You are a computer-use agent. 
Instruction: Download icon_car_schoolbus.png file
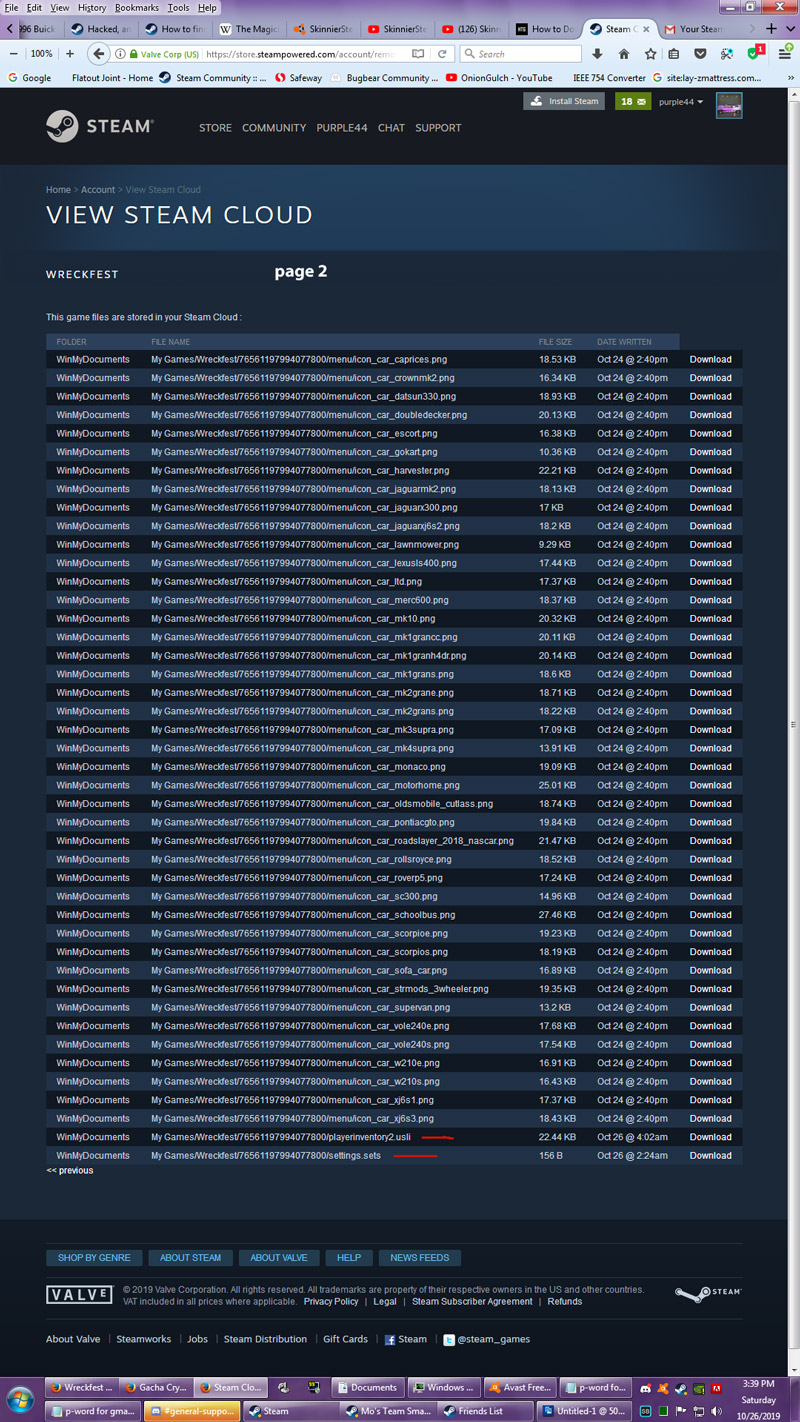[x=710, y=915]
